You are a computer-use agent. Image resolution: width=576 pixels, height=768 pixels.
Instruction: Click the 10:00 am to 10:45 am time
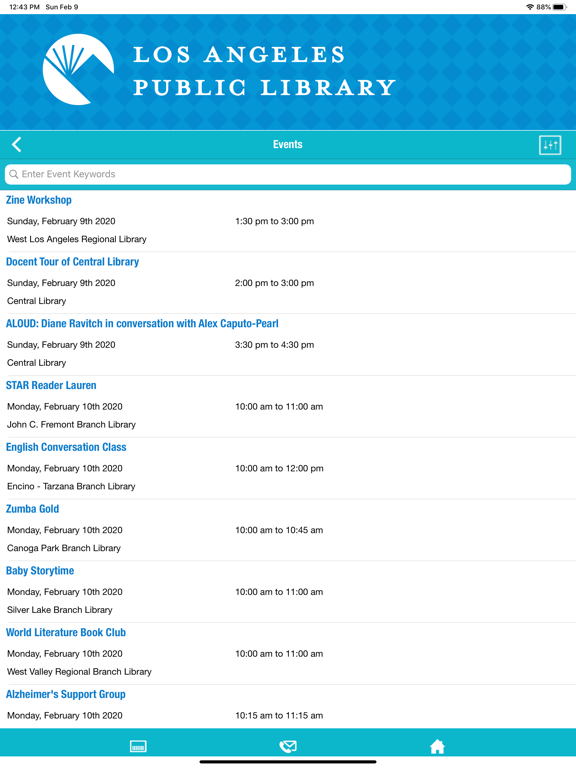[x=279, y=530]
